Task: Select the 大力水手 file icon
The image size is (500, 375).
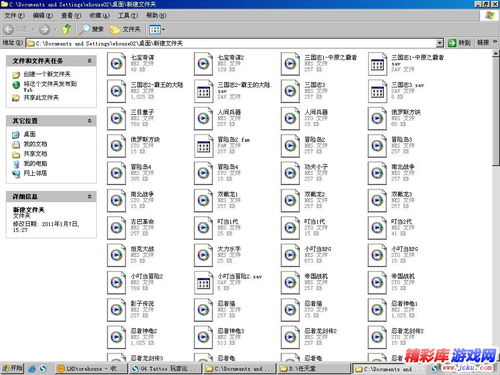Action: tap(203, 255)
